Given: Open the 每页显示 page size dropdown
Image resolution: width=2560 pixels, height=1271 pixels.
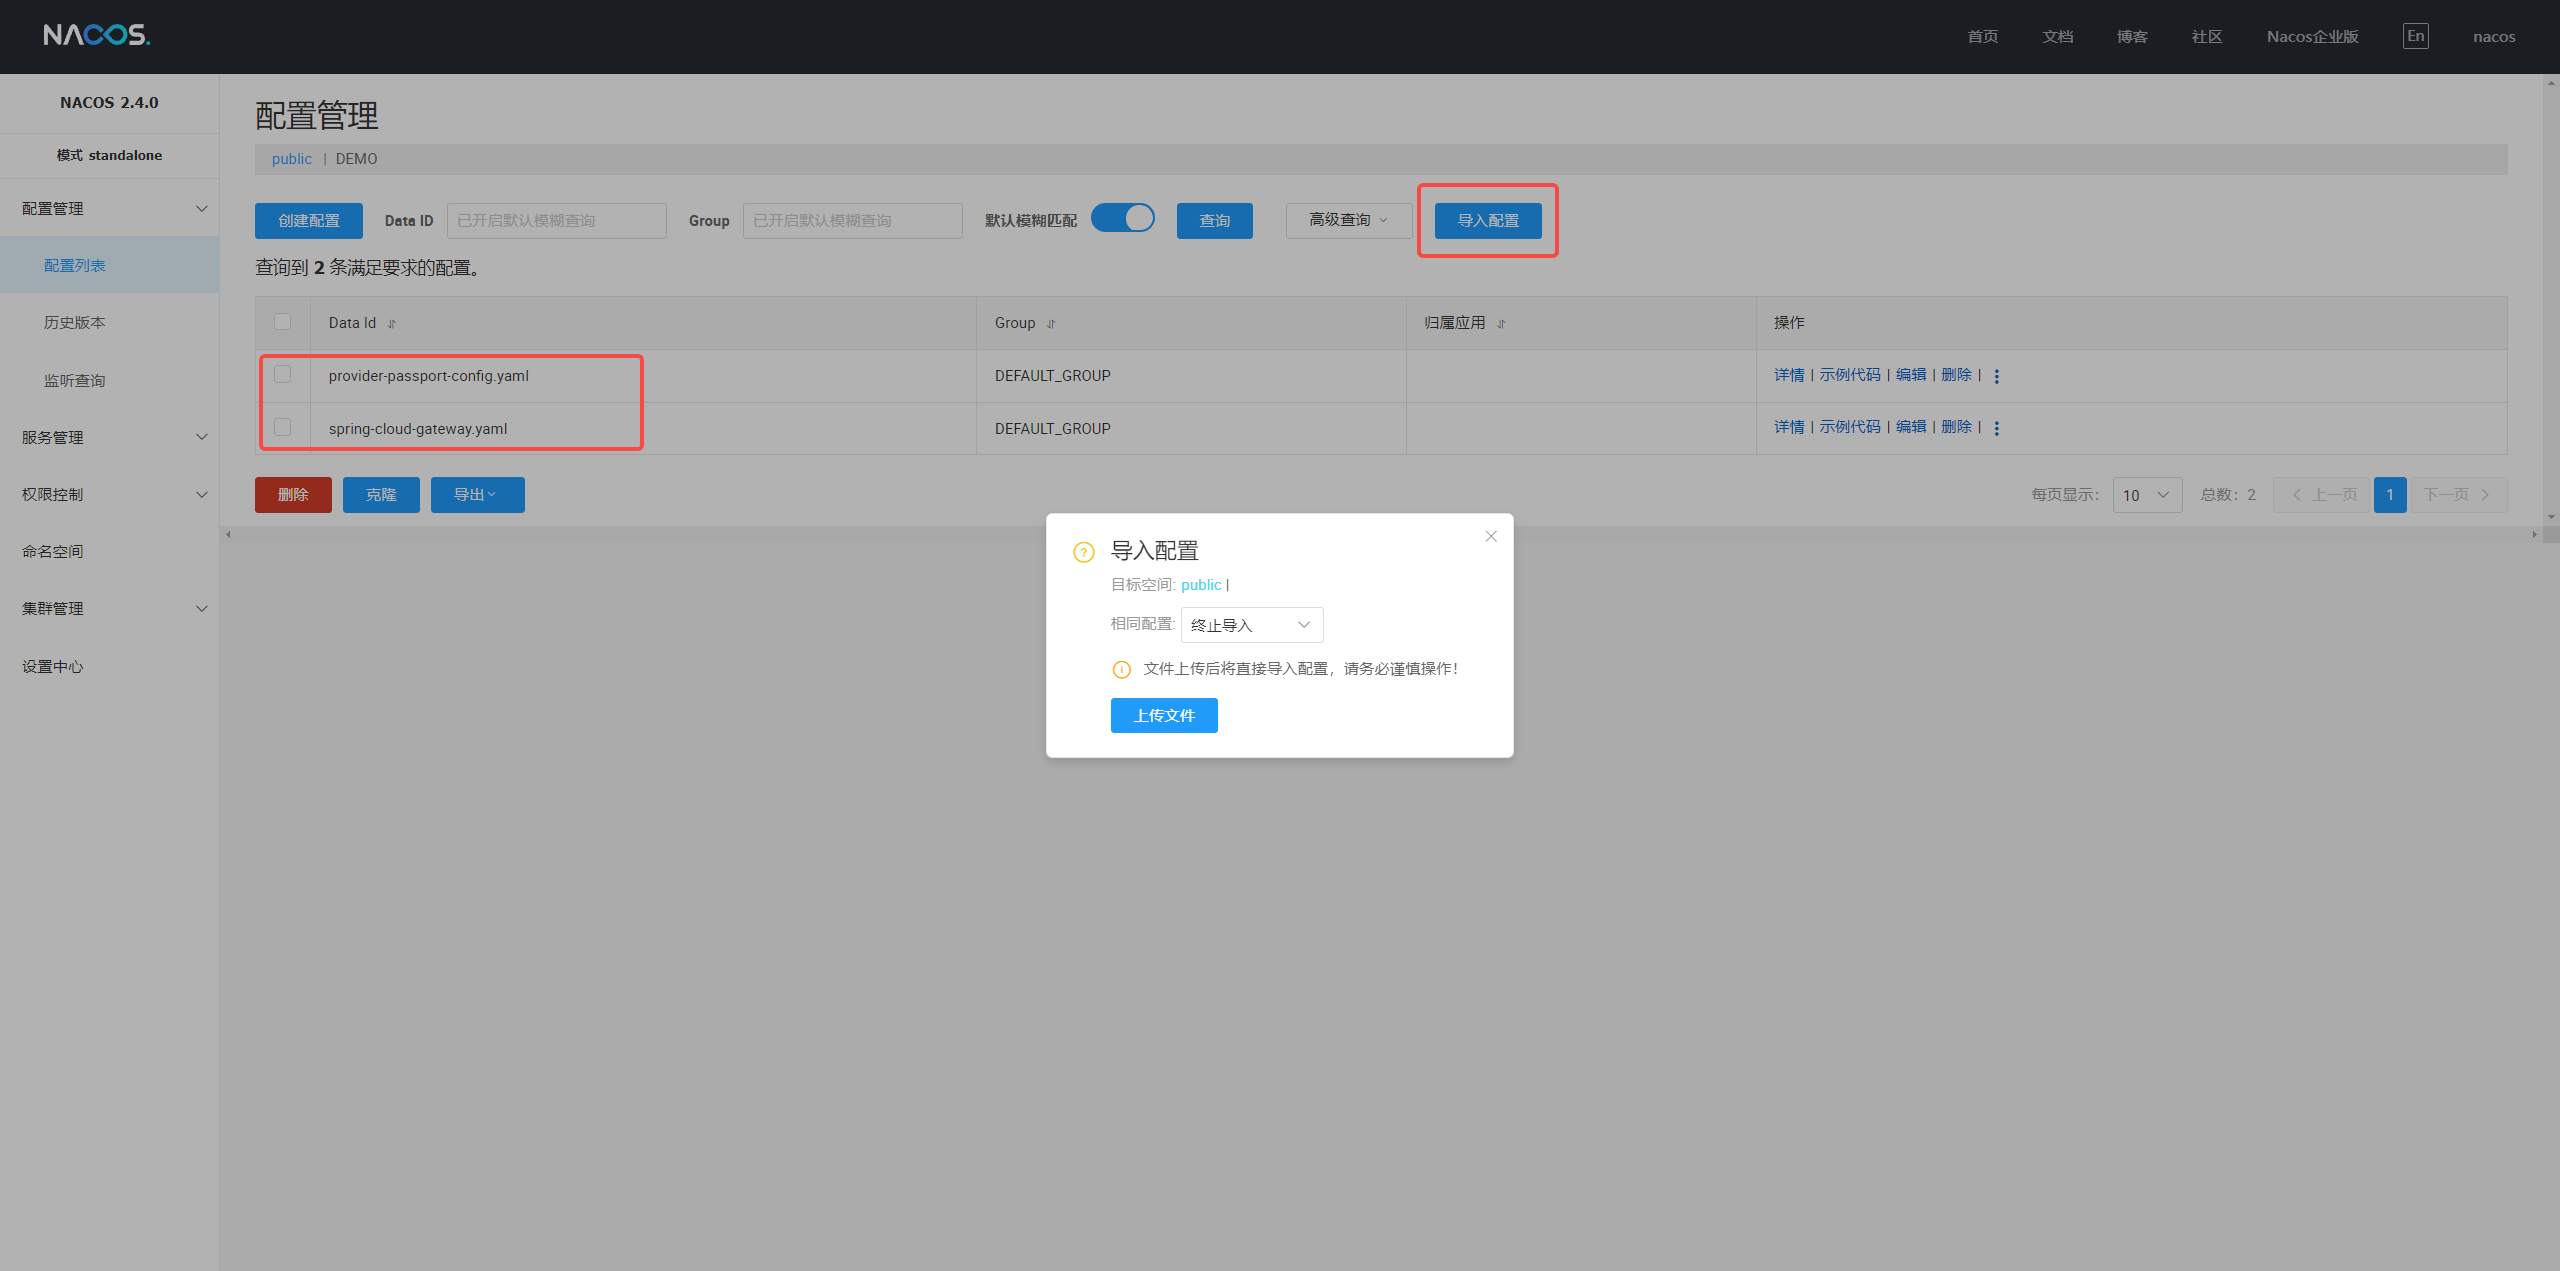Looking at the screenshot, I should tap(2146, 495).
